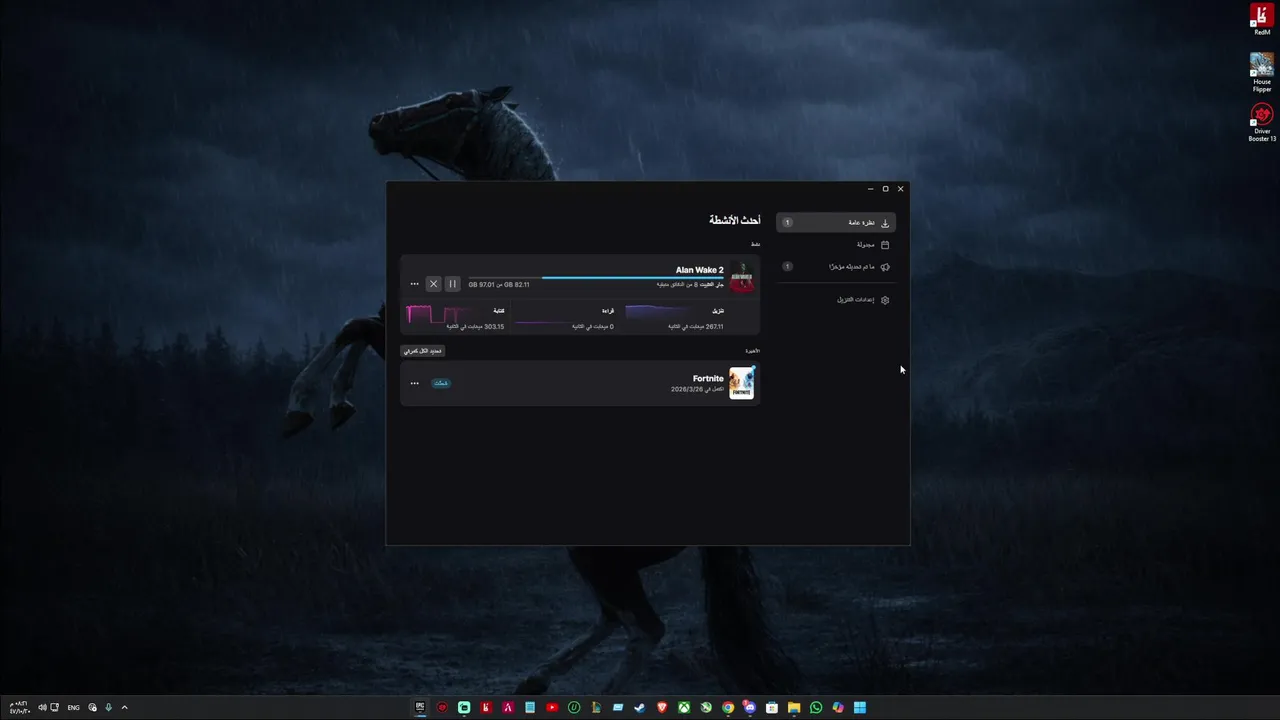
Task: Open WhatsApp from the taskbar
Action: coord(816,707)
